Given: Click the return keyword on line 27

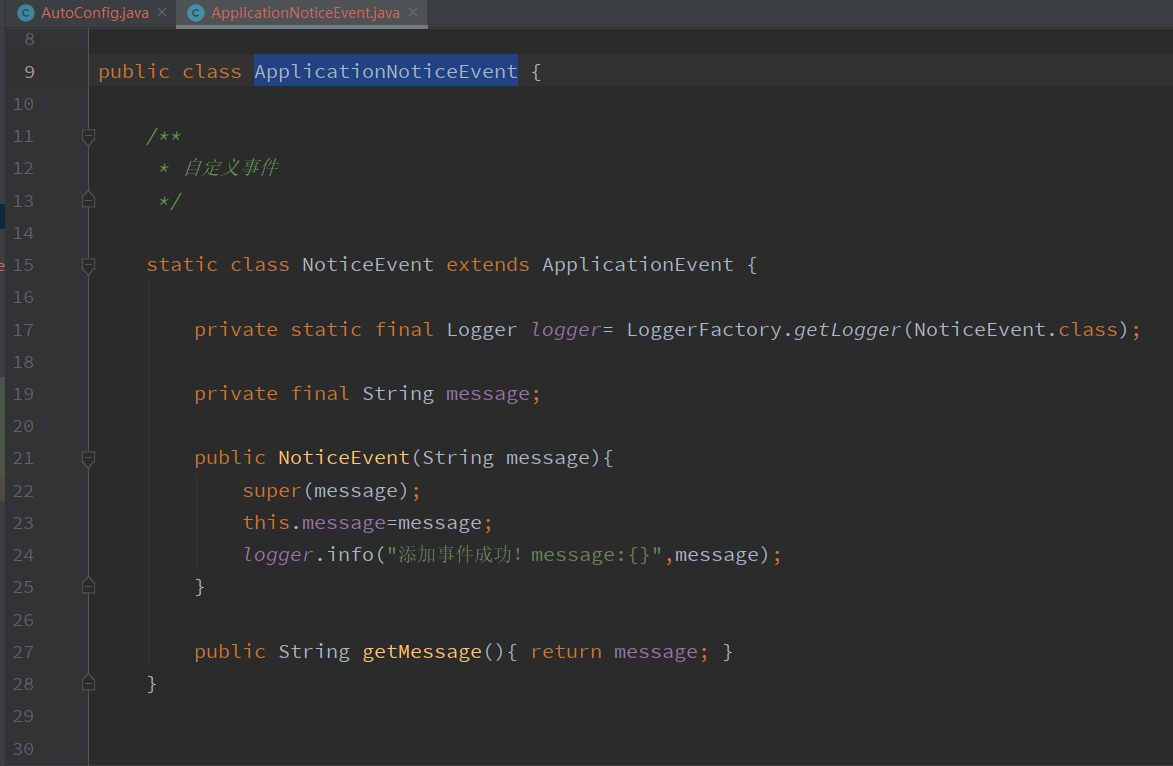Looking at the screenshot, I should pos(566,652).
